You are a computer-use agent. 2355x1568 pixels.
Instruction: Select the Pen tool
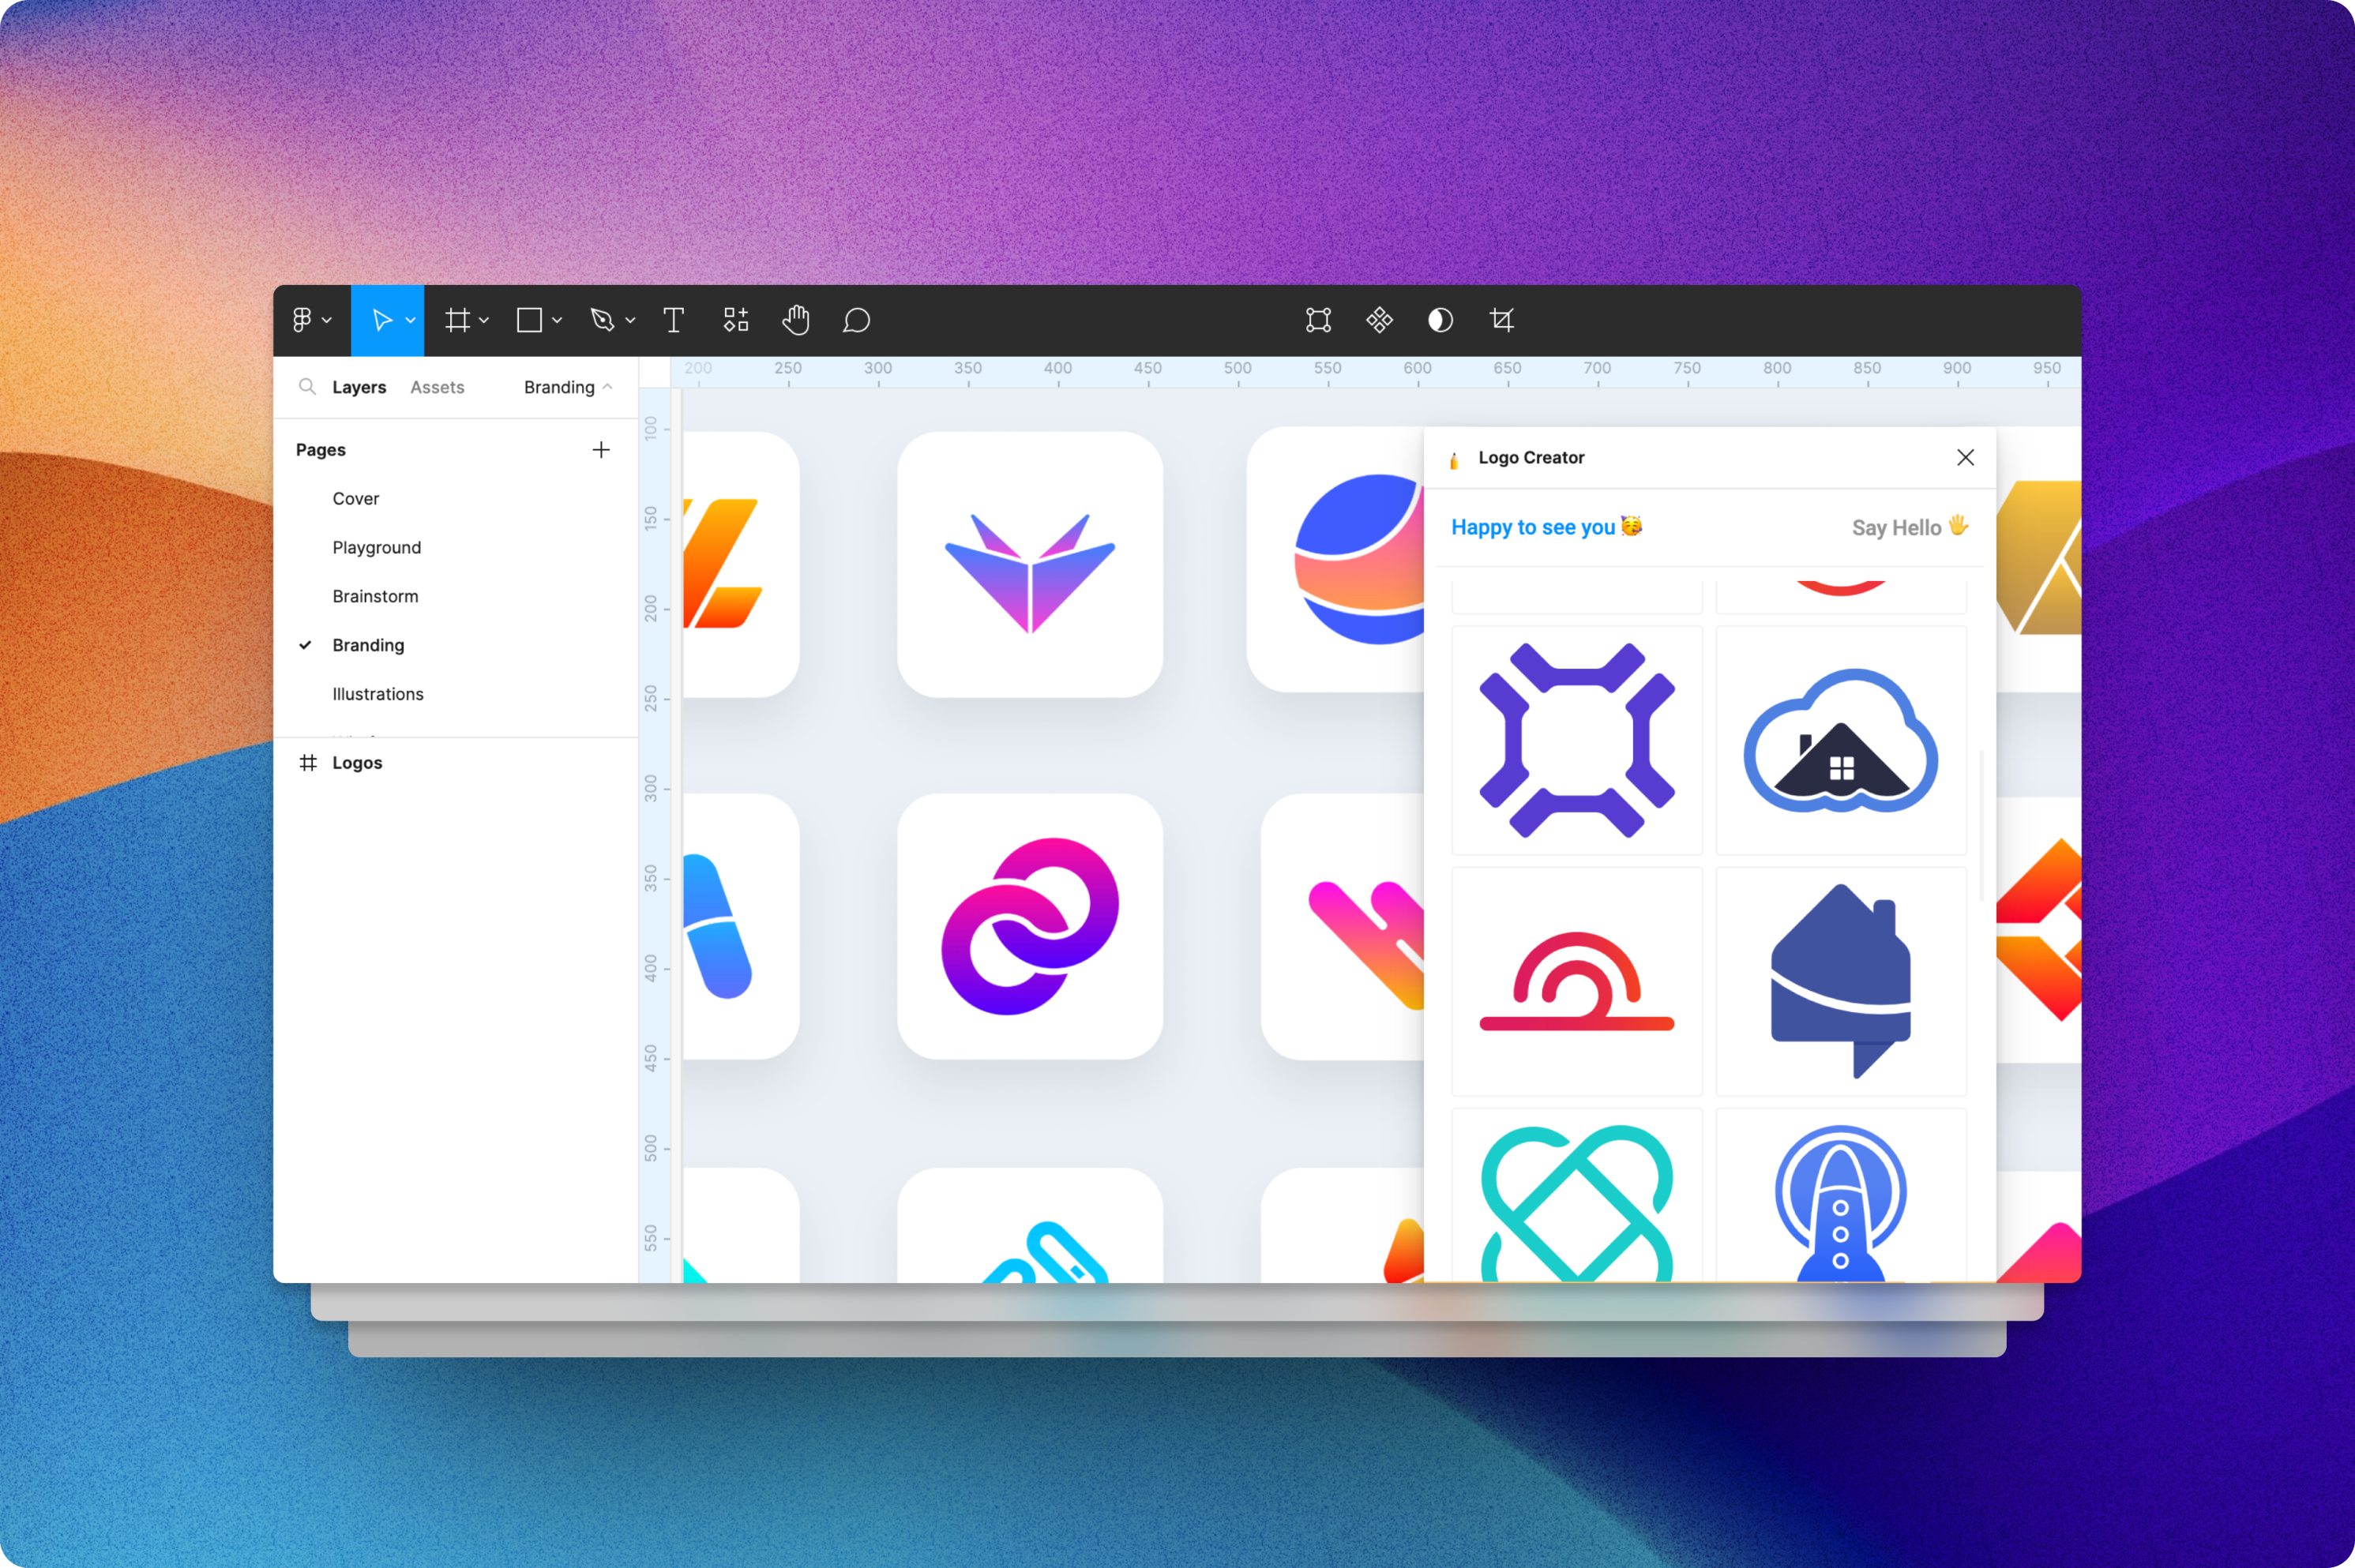602,320
